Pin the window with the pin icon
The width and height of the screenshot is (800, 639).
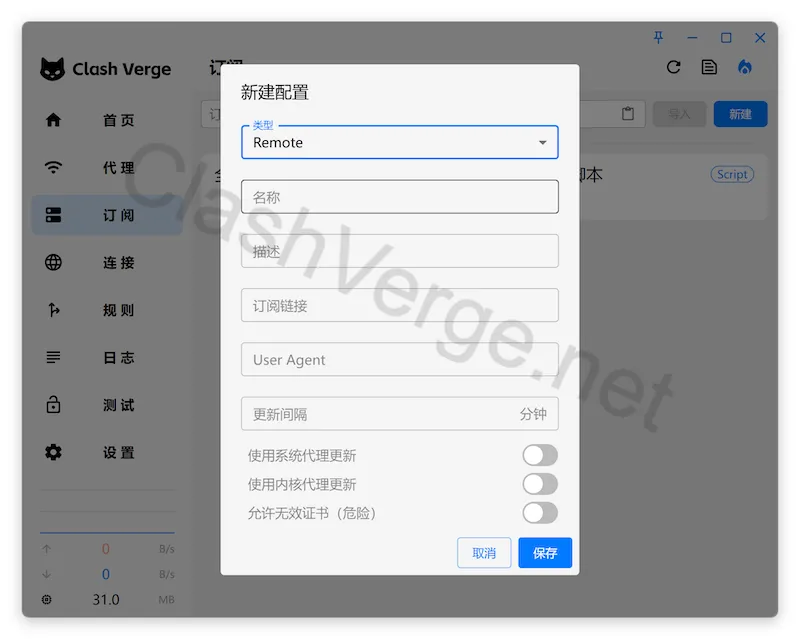pyautogui.click(x=659, y=37)
